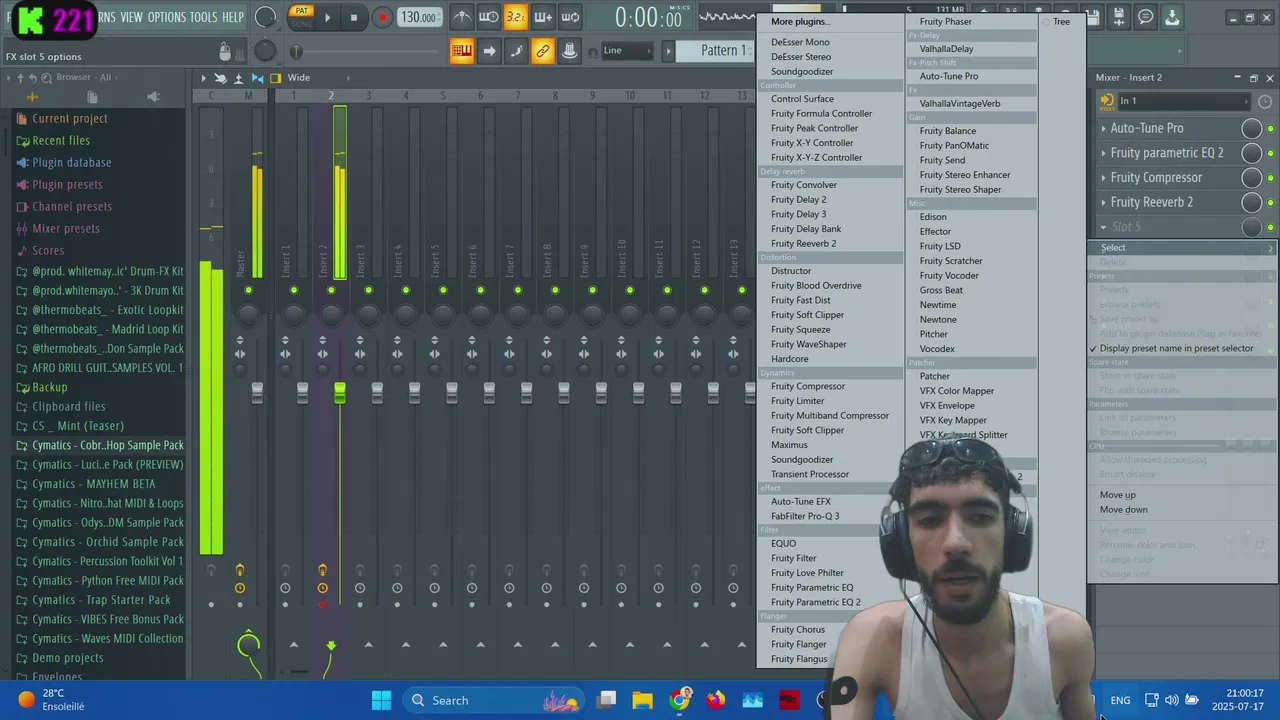This screenshot has width=1280, height=720.
Task: Choose Fruity Stereo Enhancer plugin
Action: (x=965, y=175)
